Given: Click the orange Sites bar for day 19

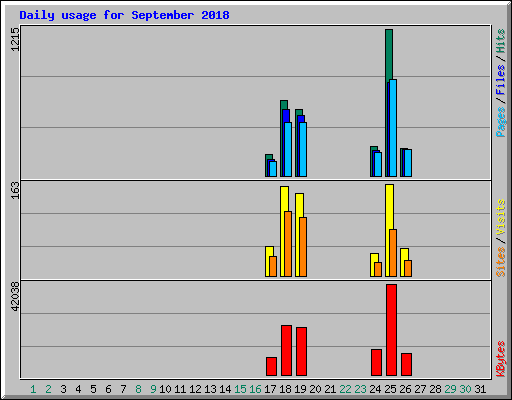Looking at the screenshot, I should tap(303, 247).
